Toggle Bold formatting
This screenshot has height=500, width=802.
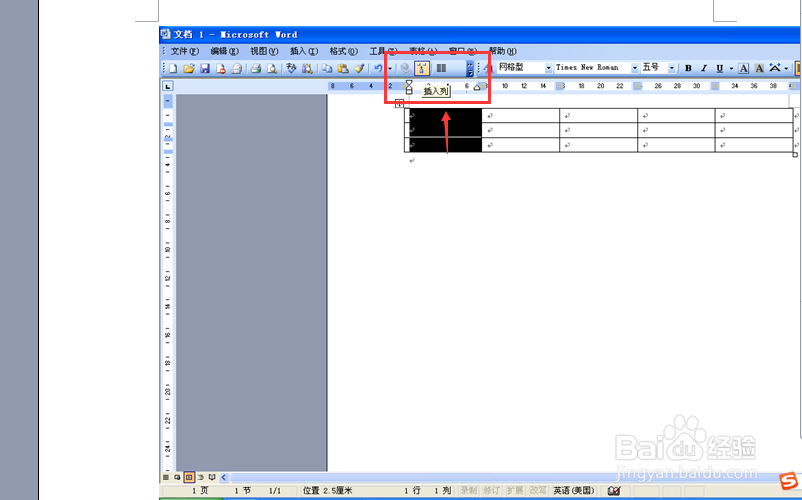[x=688, y=68]
